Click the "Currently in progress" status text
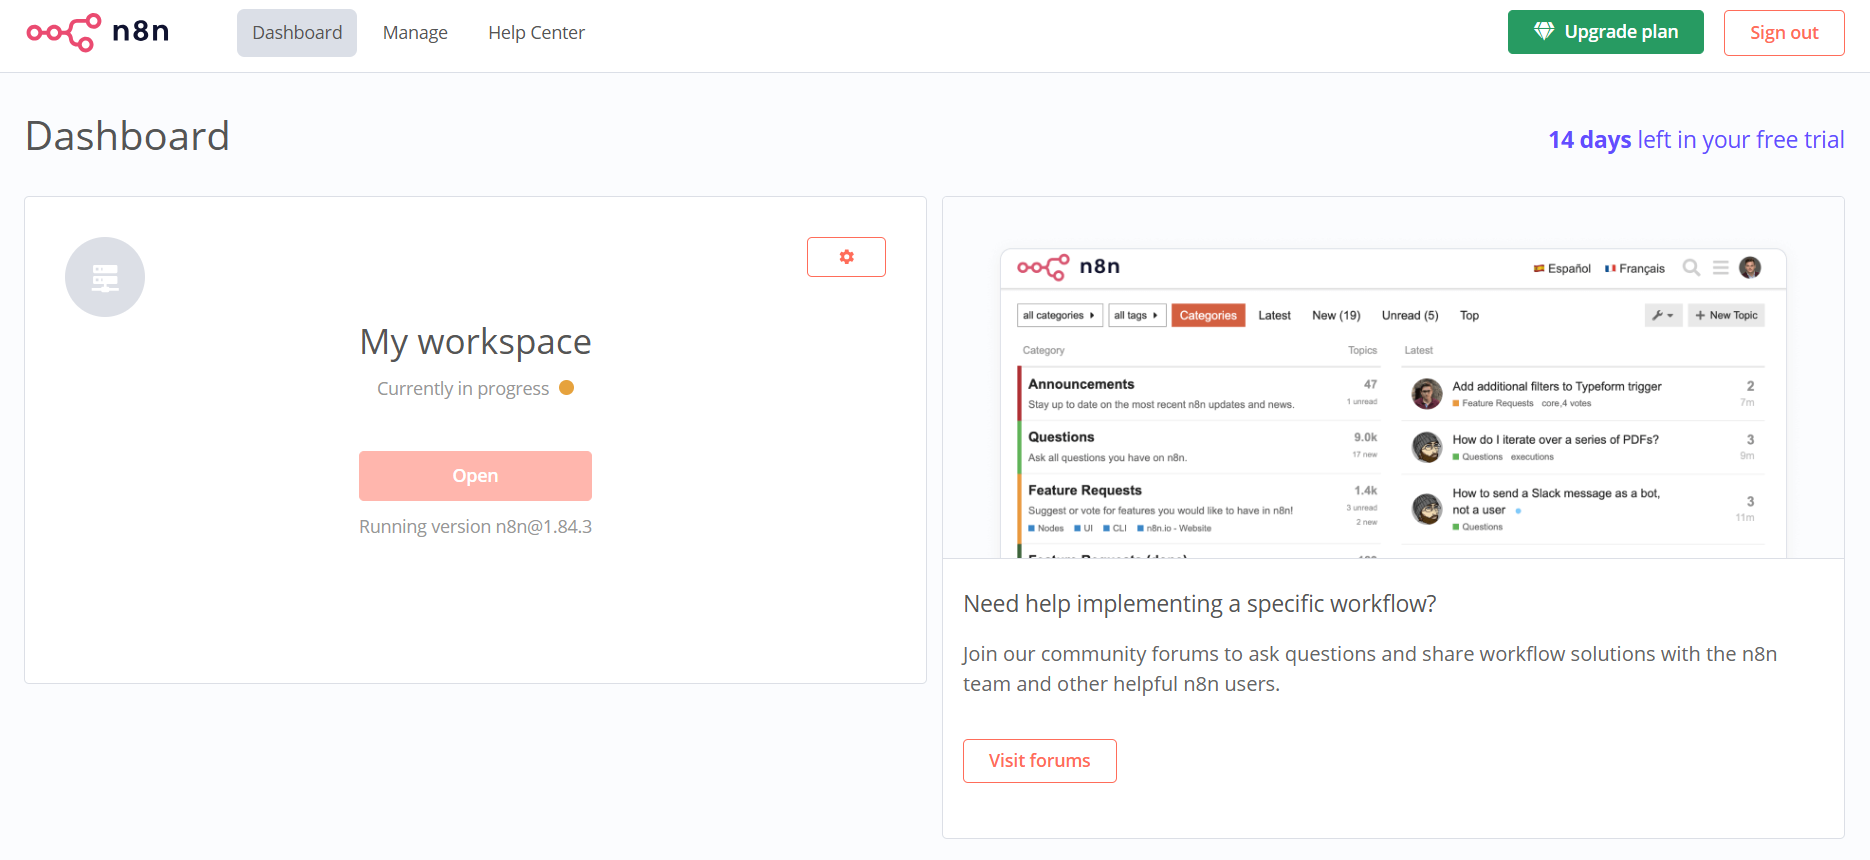The width and height of the screenshot is (1870, 860). pyautogui.click(x=463, y=388)
